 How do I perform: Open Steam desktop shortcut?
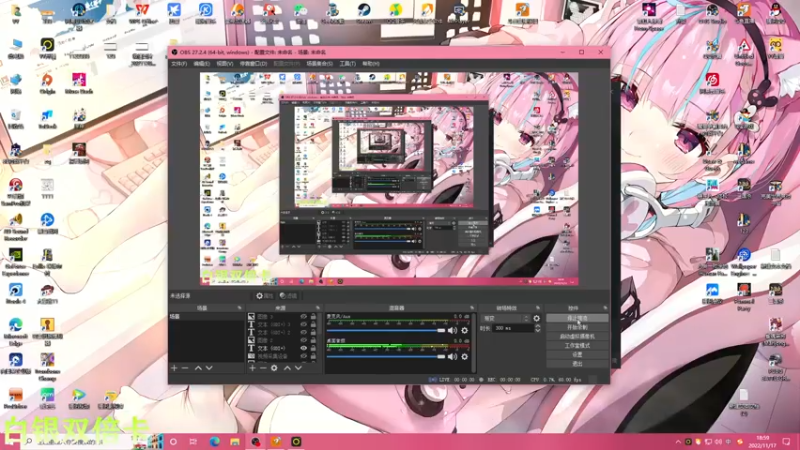[364, 13]
